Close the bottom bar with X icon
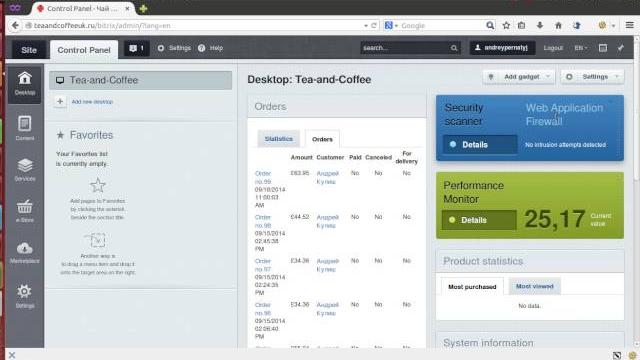Screen dimensions: 640x360 [12, 355]
